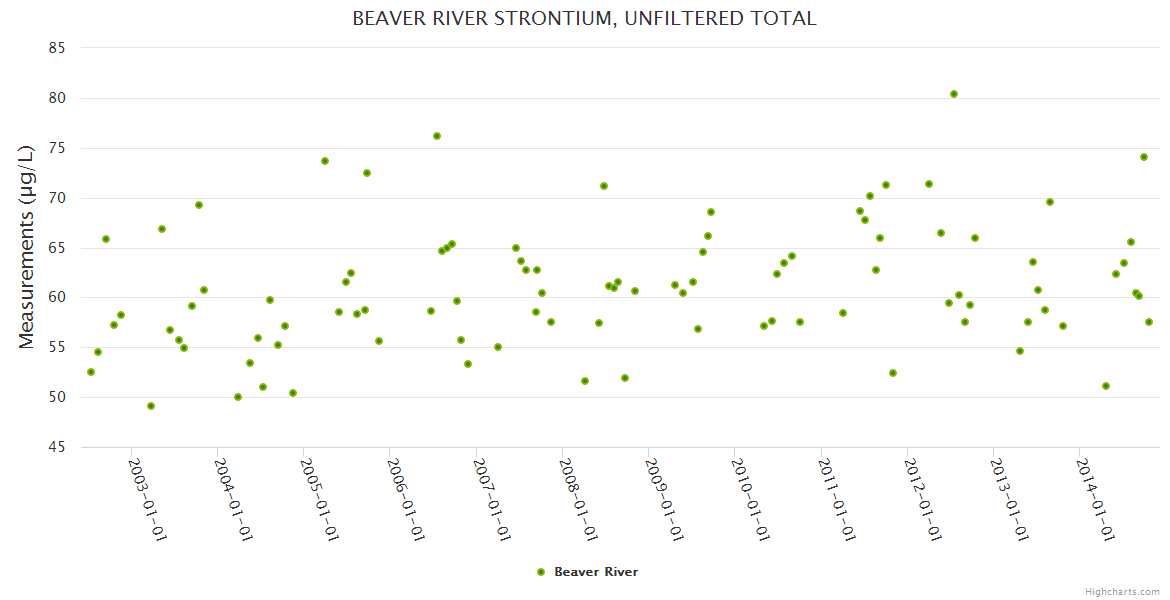Open the Highcharts.com credits link

click(1122, 591)
